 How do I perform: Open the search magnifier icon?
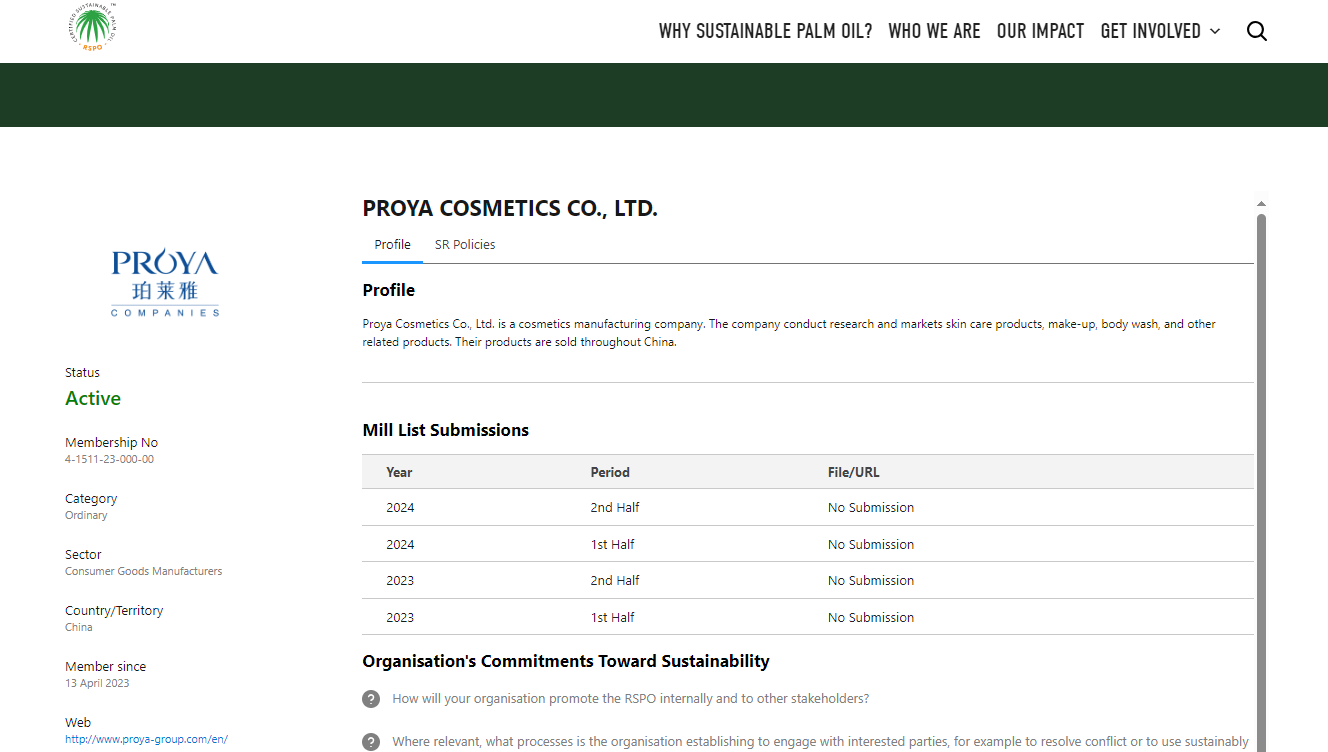(x=1257, y=31)
